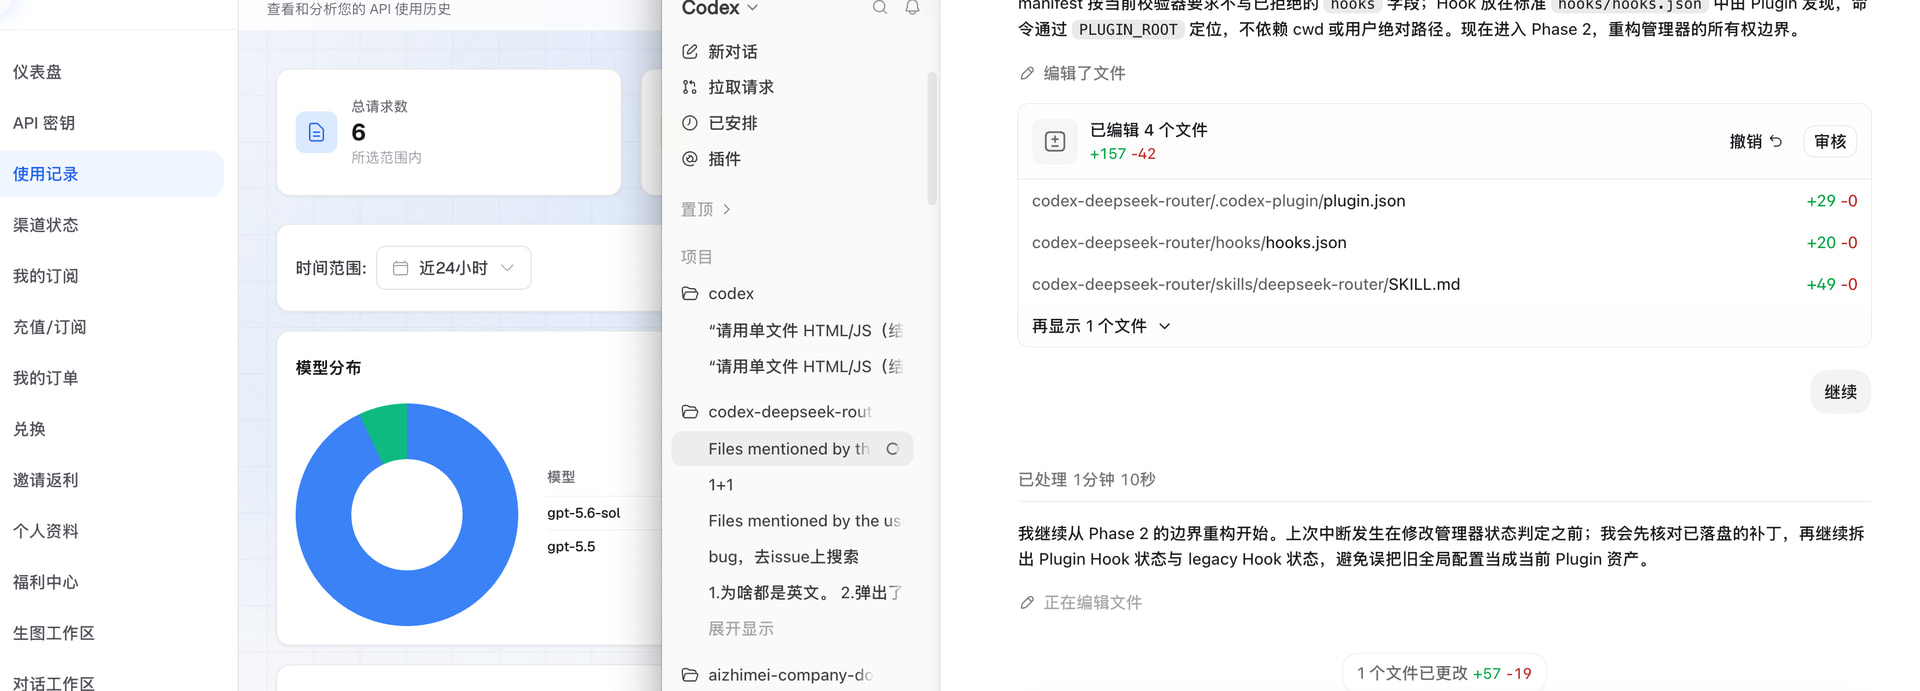Click the 已处理 1分钟 10秒 label
Image resolution: width=1920 pixels, height=691 pixels.
[1086, 480]
